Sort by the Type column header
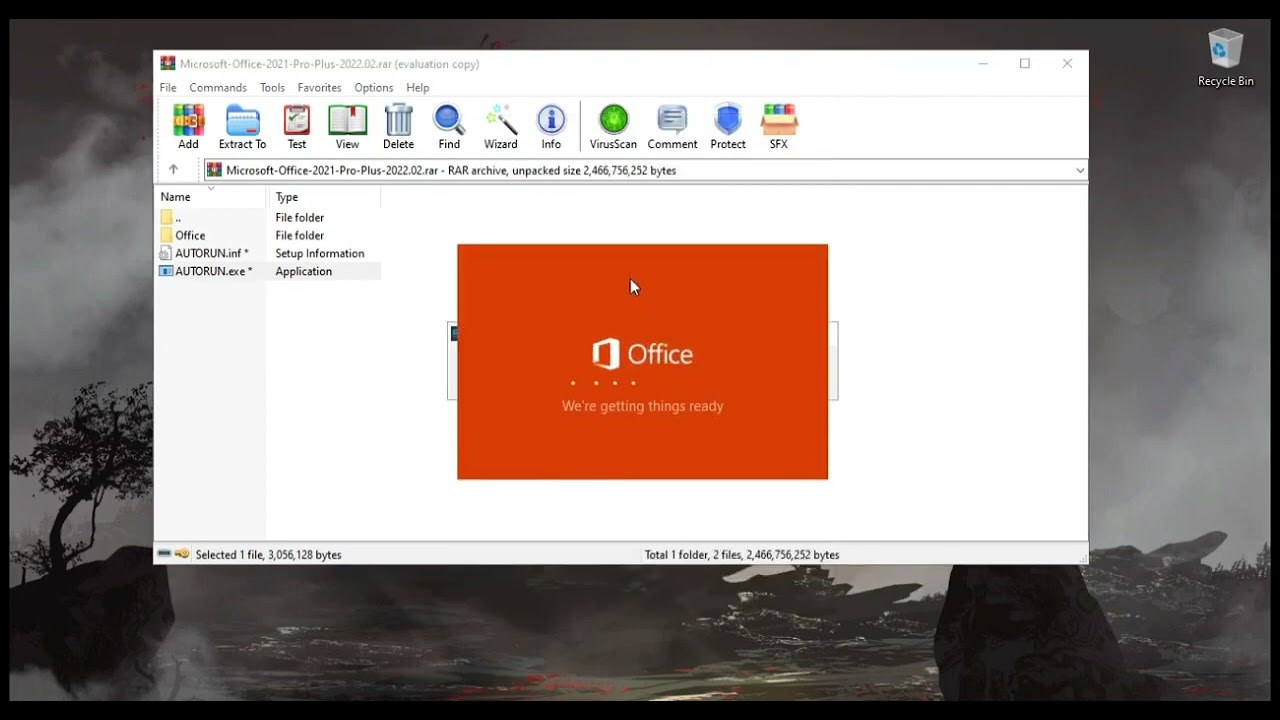 click(x=324, y=197)
